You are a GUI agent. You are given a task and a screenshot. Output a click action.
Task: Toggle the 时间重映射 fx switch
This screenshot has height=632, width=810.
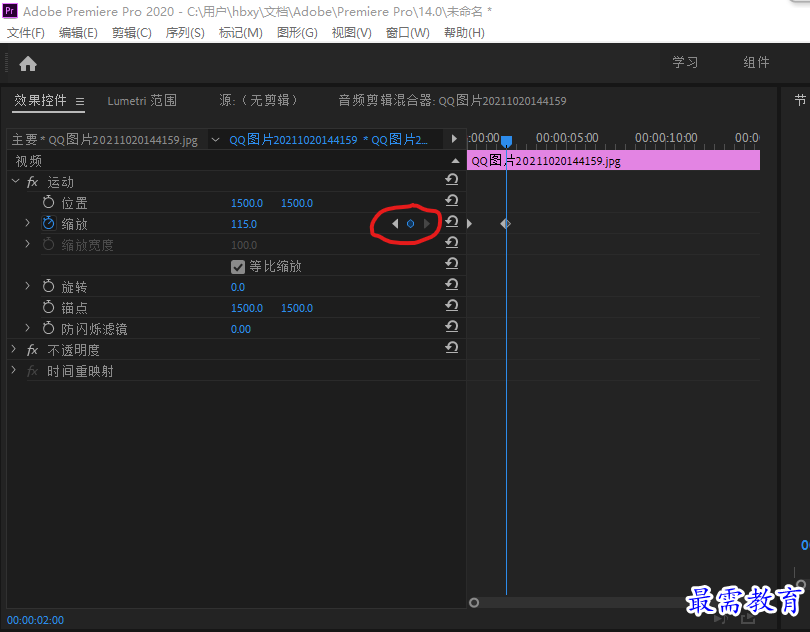point(32,371)
